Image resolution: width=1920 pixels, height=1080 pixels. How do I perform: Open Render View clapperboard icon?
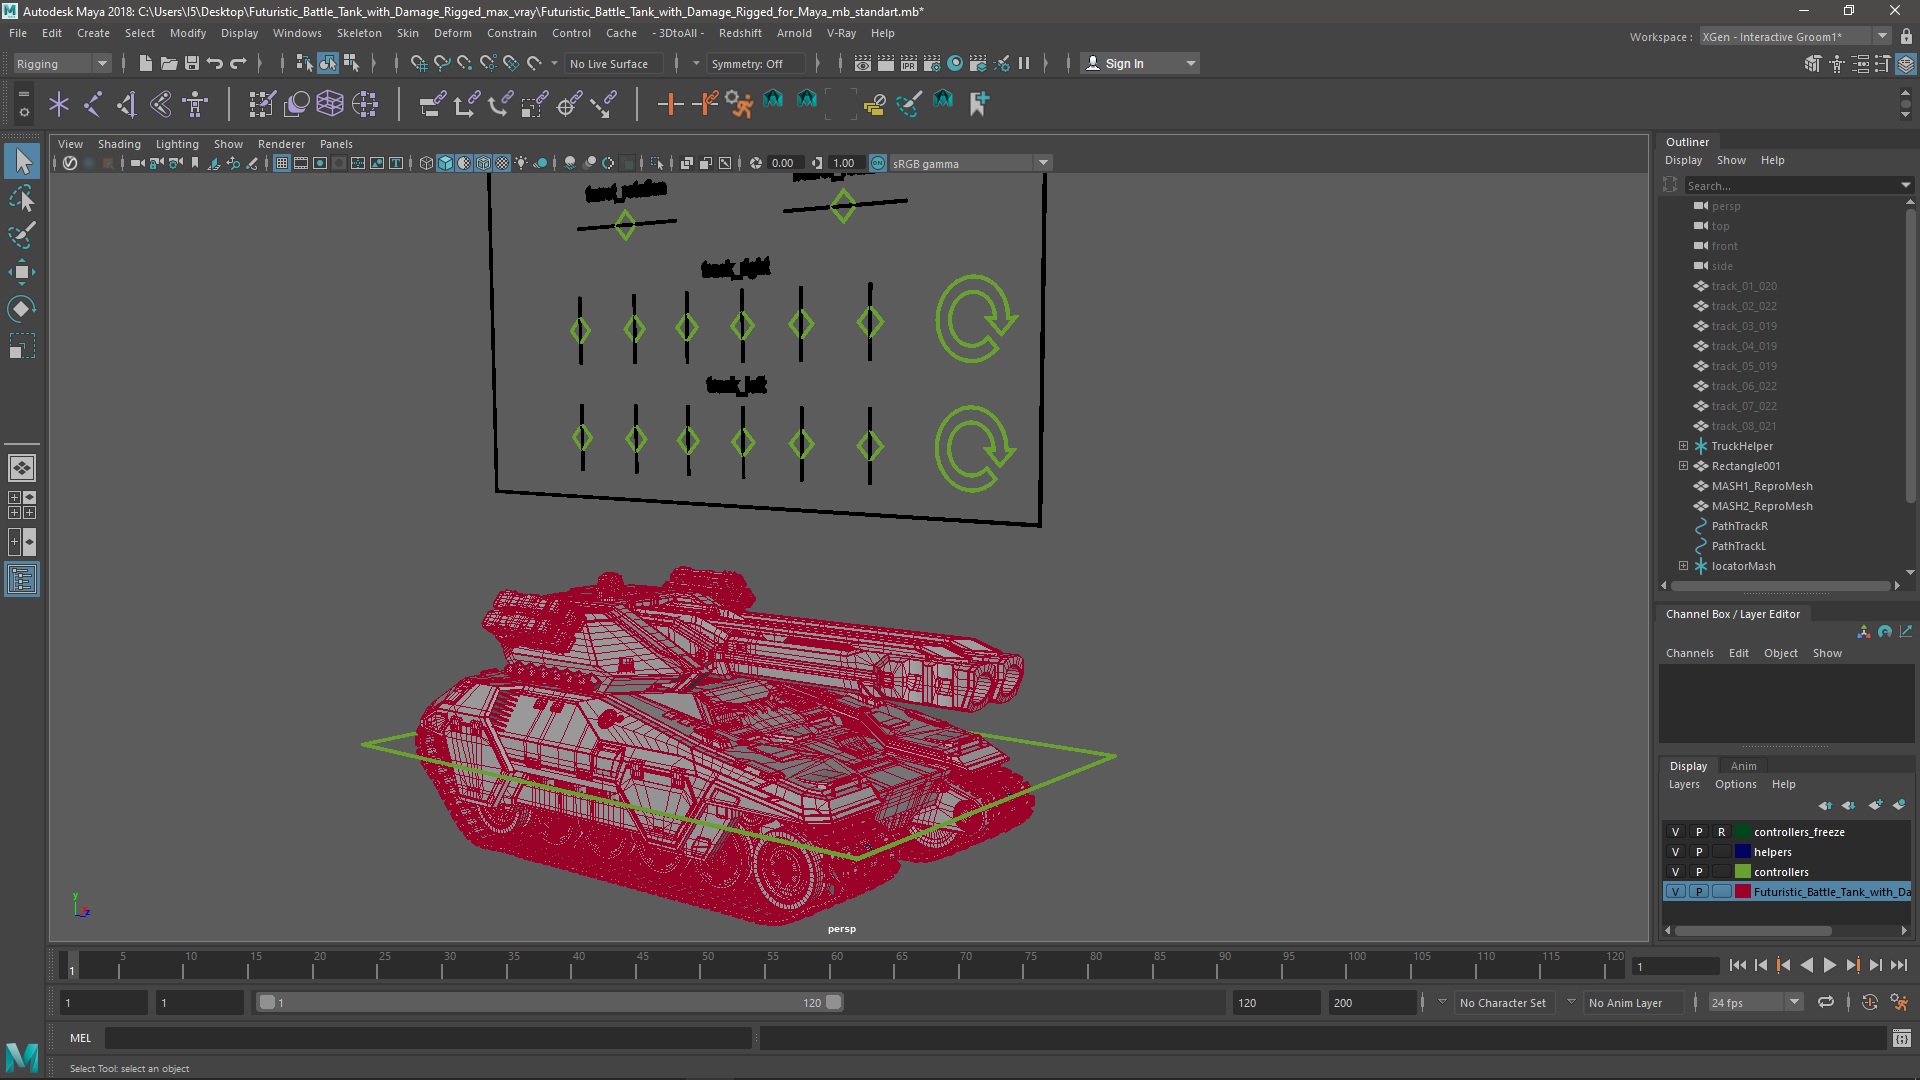point(863,63)
